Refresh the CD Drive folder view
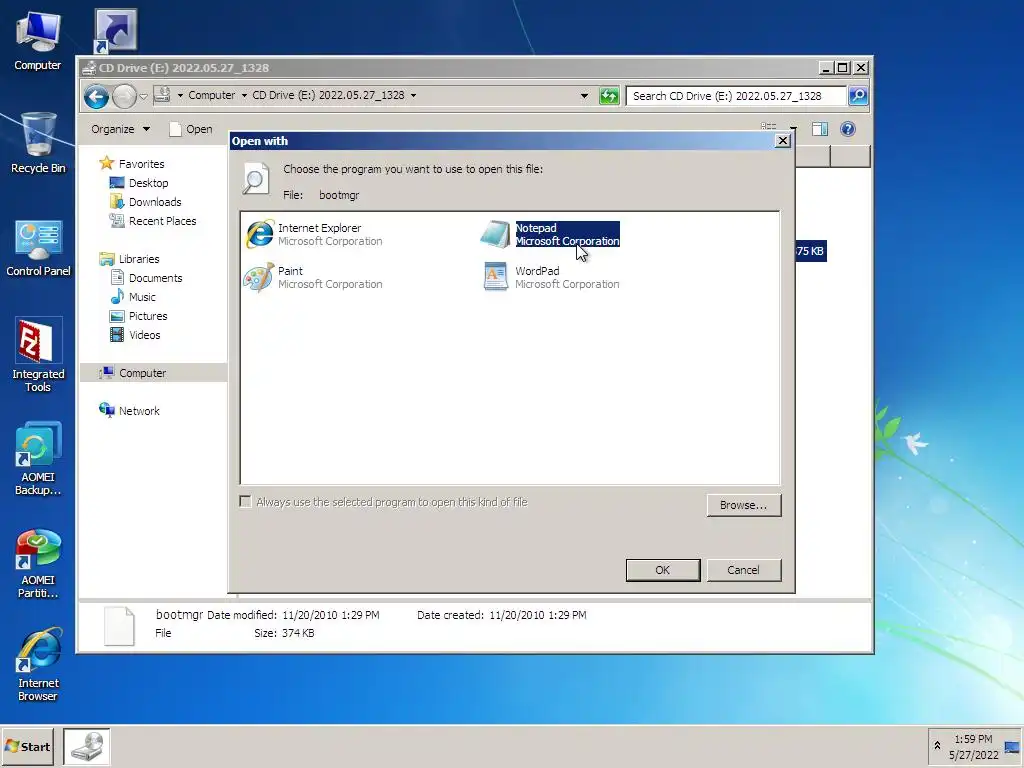Image resolution: width=1024 pixels, height=768 pixels. (x=609, y=96)
